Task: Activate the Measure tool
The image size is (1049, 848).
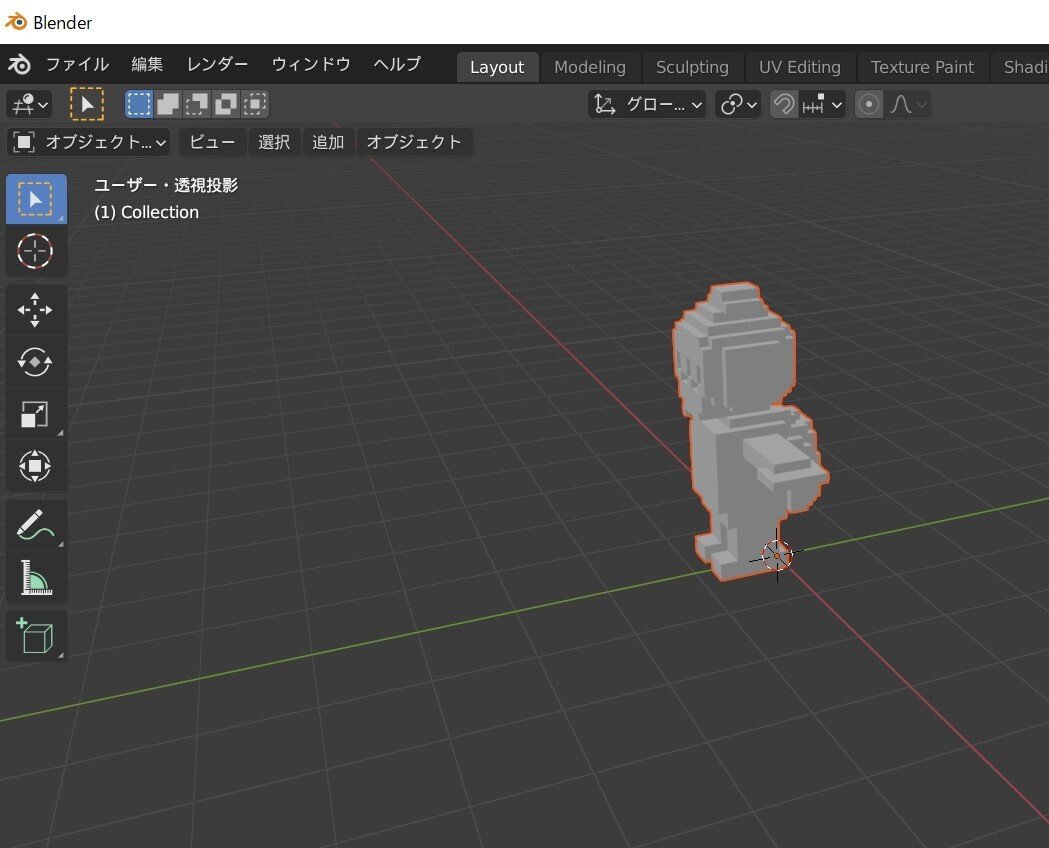Action: [36, 577]
